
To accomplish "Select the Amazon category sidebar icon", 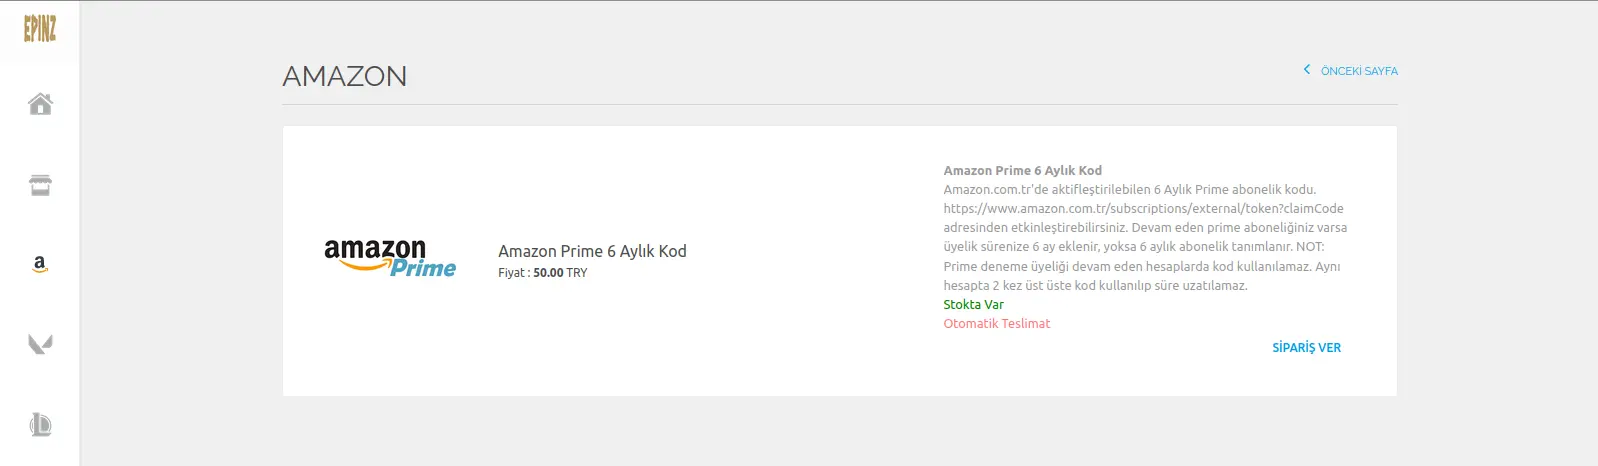I will coord(40,264).
